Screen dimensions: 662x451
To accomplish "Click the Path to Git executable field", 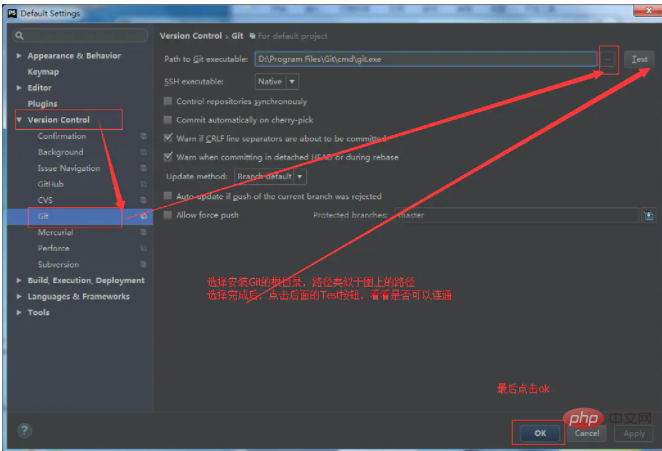I will [x=425, y=59].
